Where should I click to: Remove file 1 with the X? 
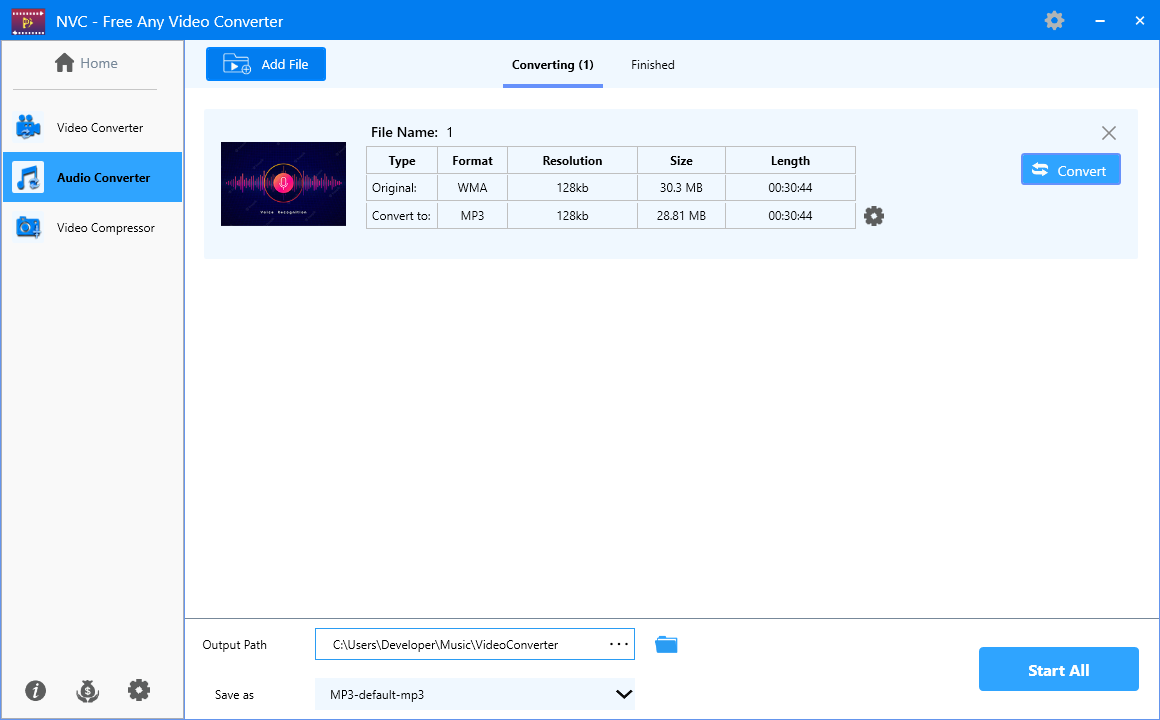(x=1108, y=133)
